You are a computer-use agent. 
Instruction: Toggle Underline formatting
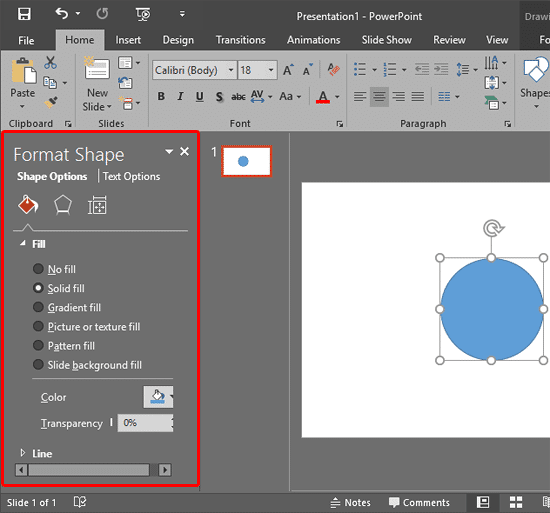click(x=200, y=96)
